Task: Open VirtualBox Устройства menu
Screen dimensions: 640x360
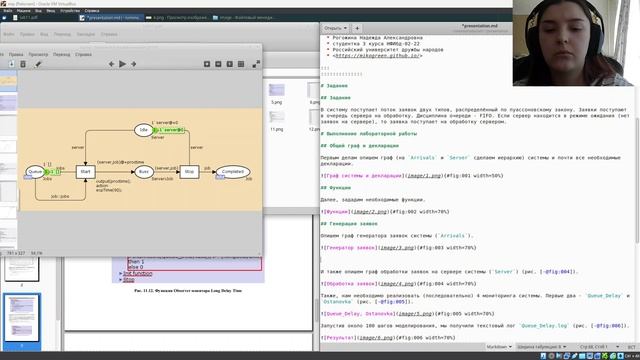Action: [70, 11]
